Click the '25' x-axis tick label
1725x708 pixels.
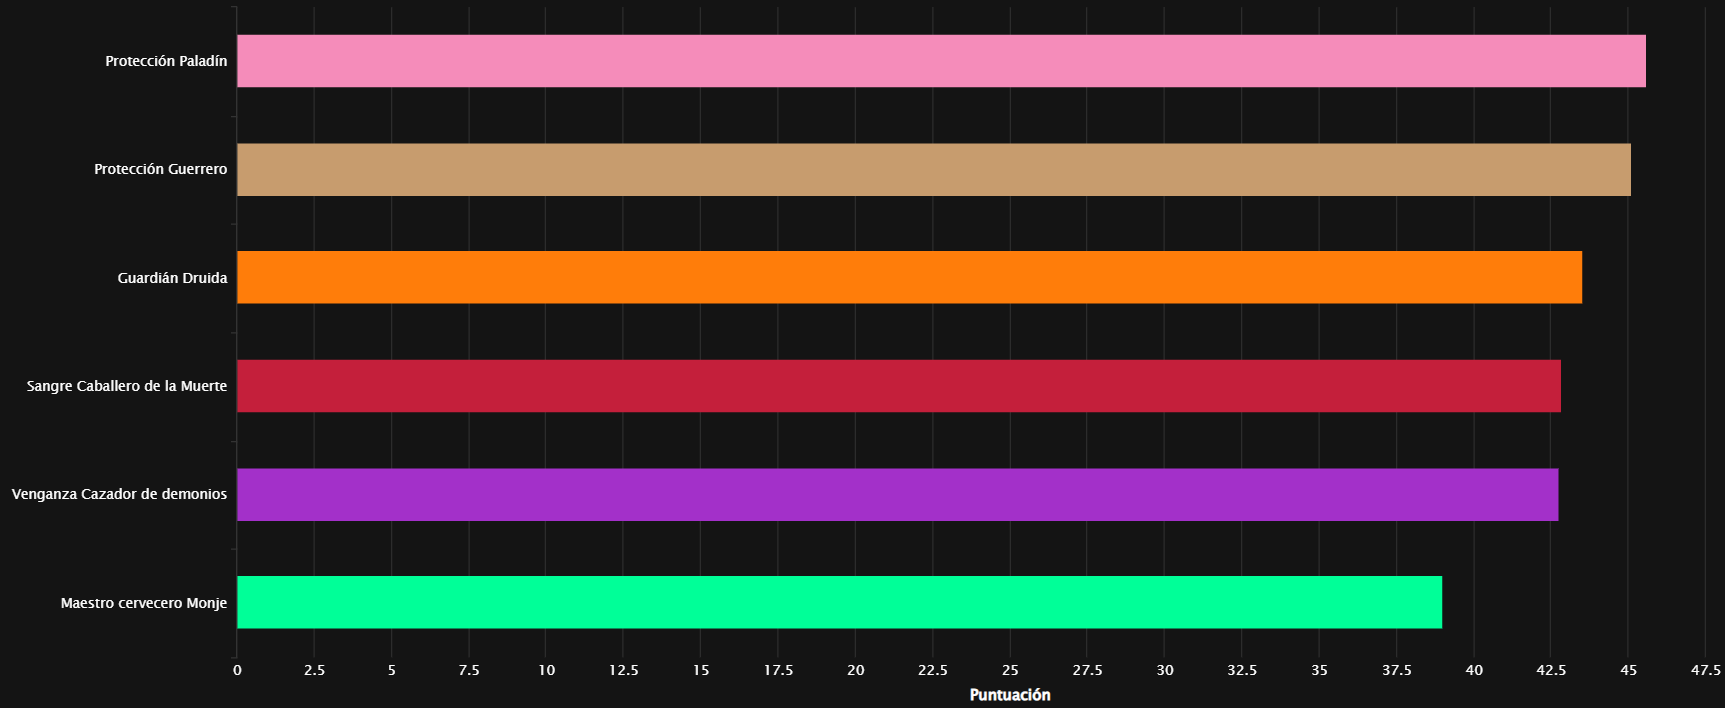tap(1010, 670)
